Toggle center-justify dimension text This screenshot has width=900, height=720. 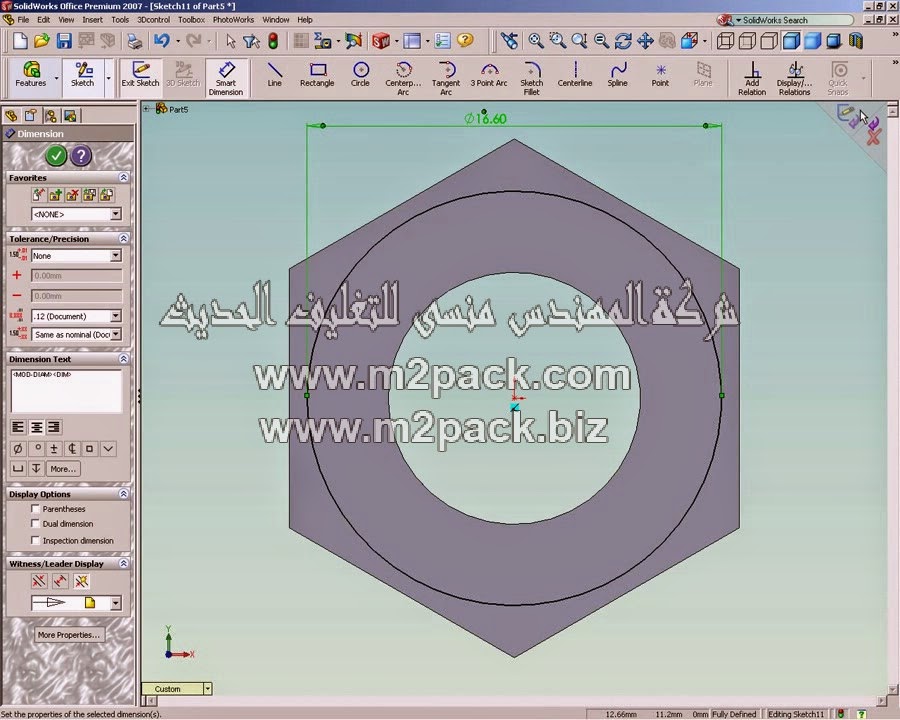tap(36, 427)
